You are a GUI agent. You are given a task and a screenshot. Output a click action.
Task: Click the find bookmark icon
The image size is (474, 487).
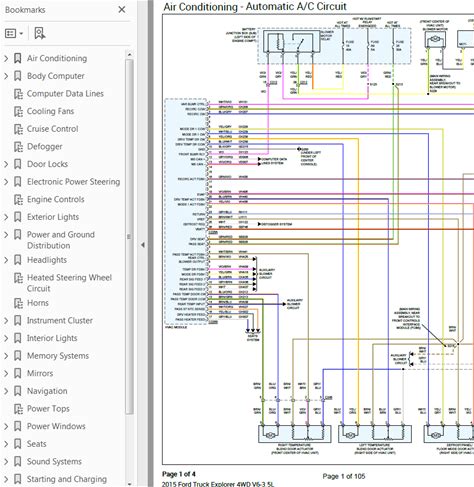point(40,33)
